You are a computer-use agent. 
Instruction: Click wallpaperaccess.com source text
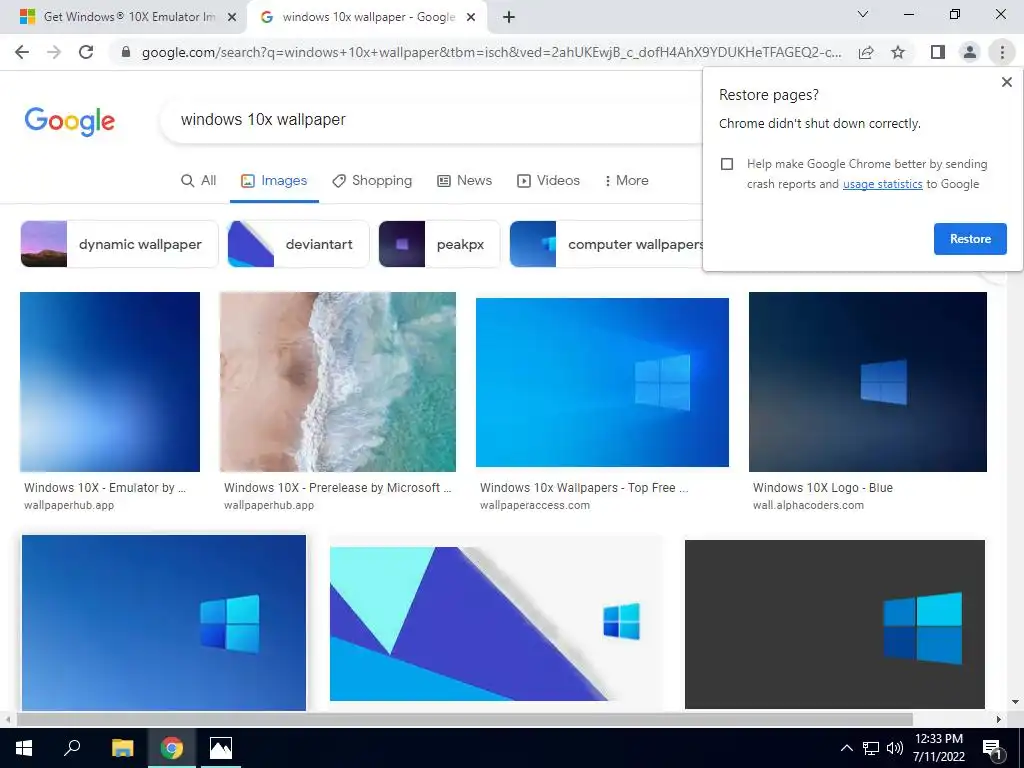pos(535,505)
